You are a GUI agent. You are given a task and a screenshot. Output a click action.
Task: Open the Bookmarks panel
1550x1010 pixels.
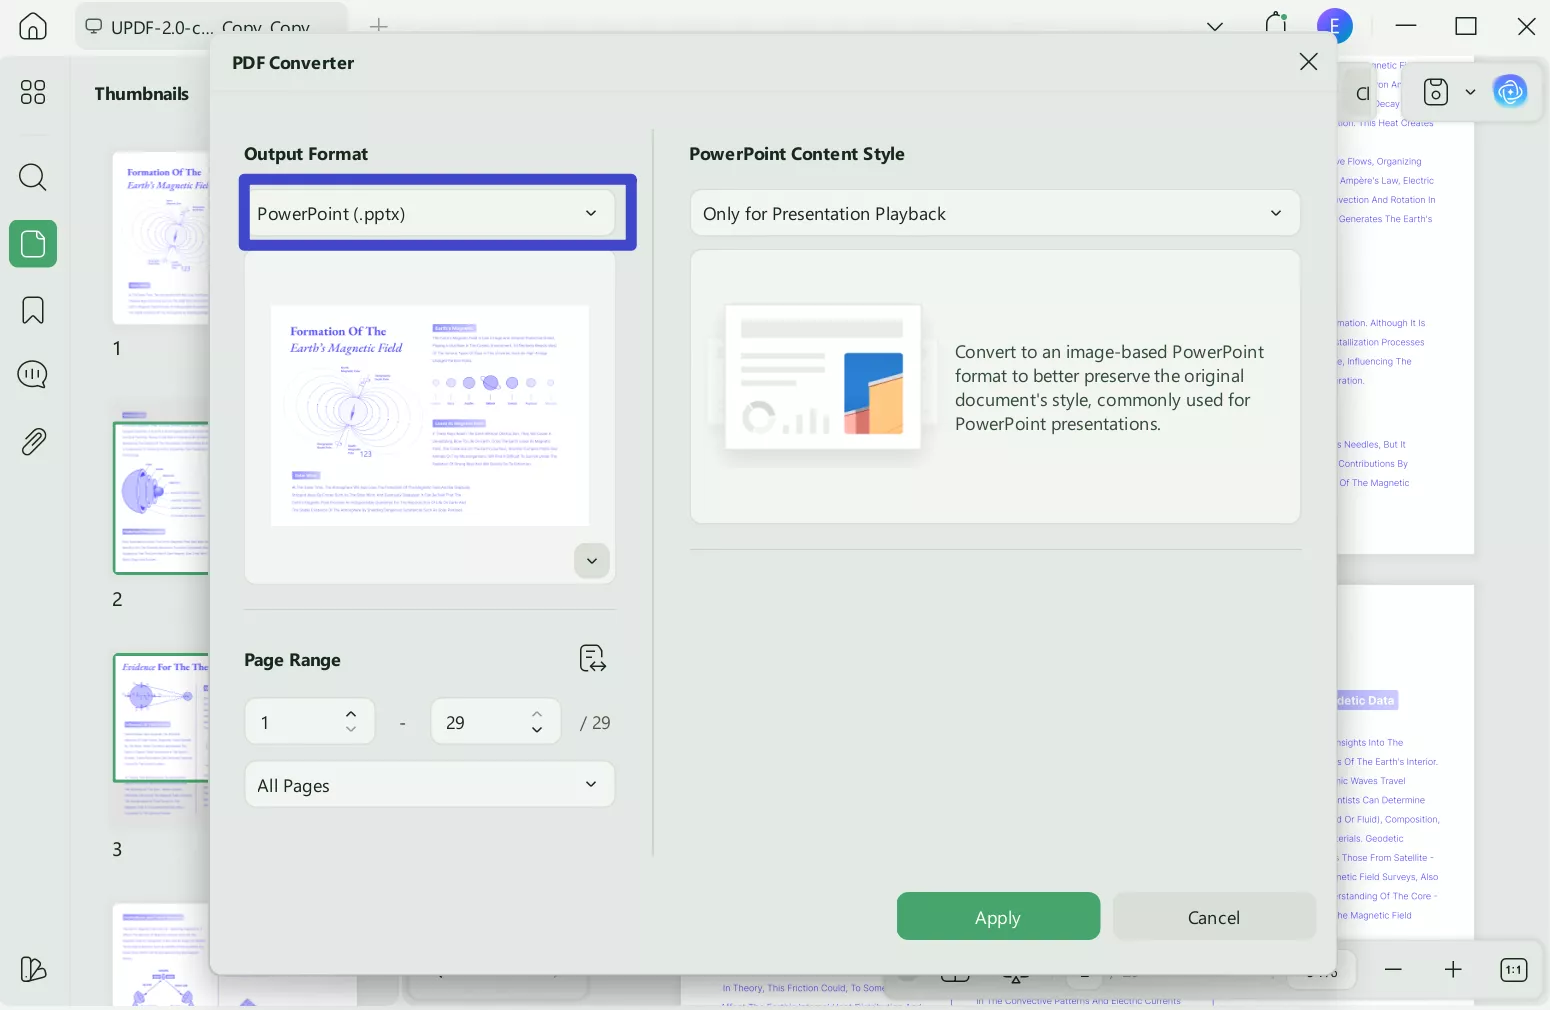pos(32,310)
